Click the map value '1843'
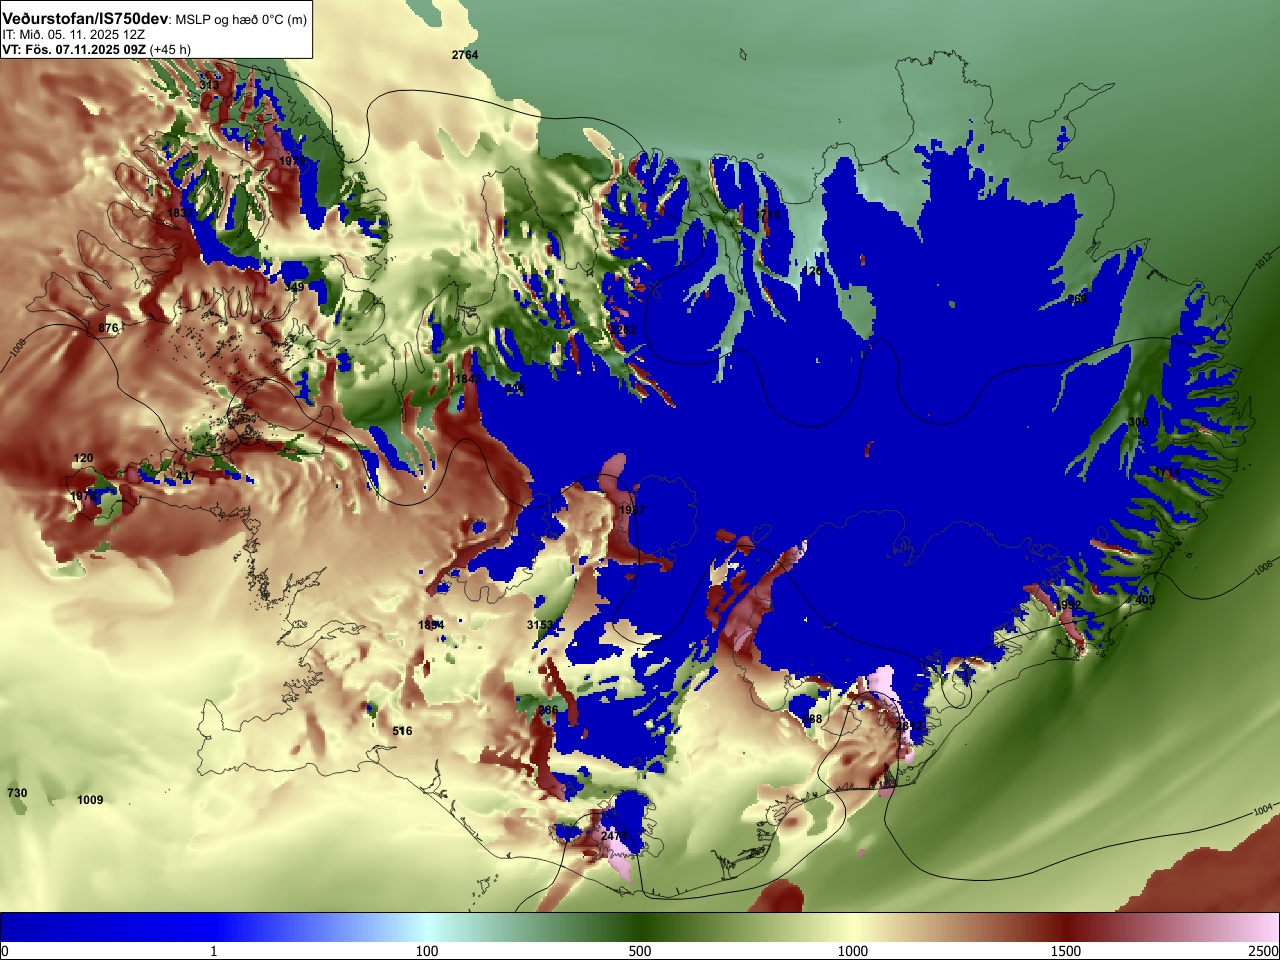Screen dimensions: 1280x960 [x=468, y=379]
